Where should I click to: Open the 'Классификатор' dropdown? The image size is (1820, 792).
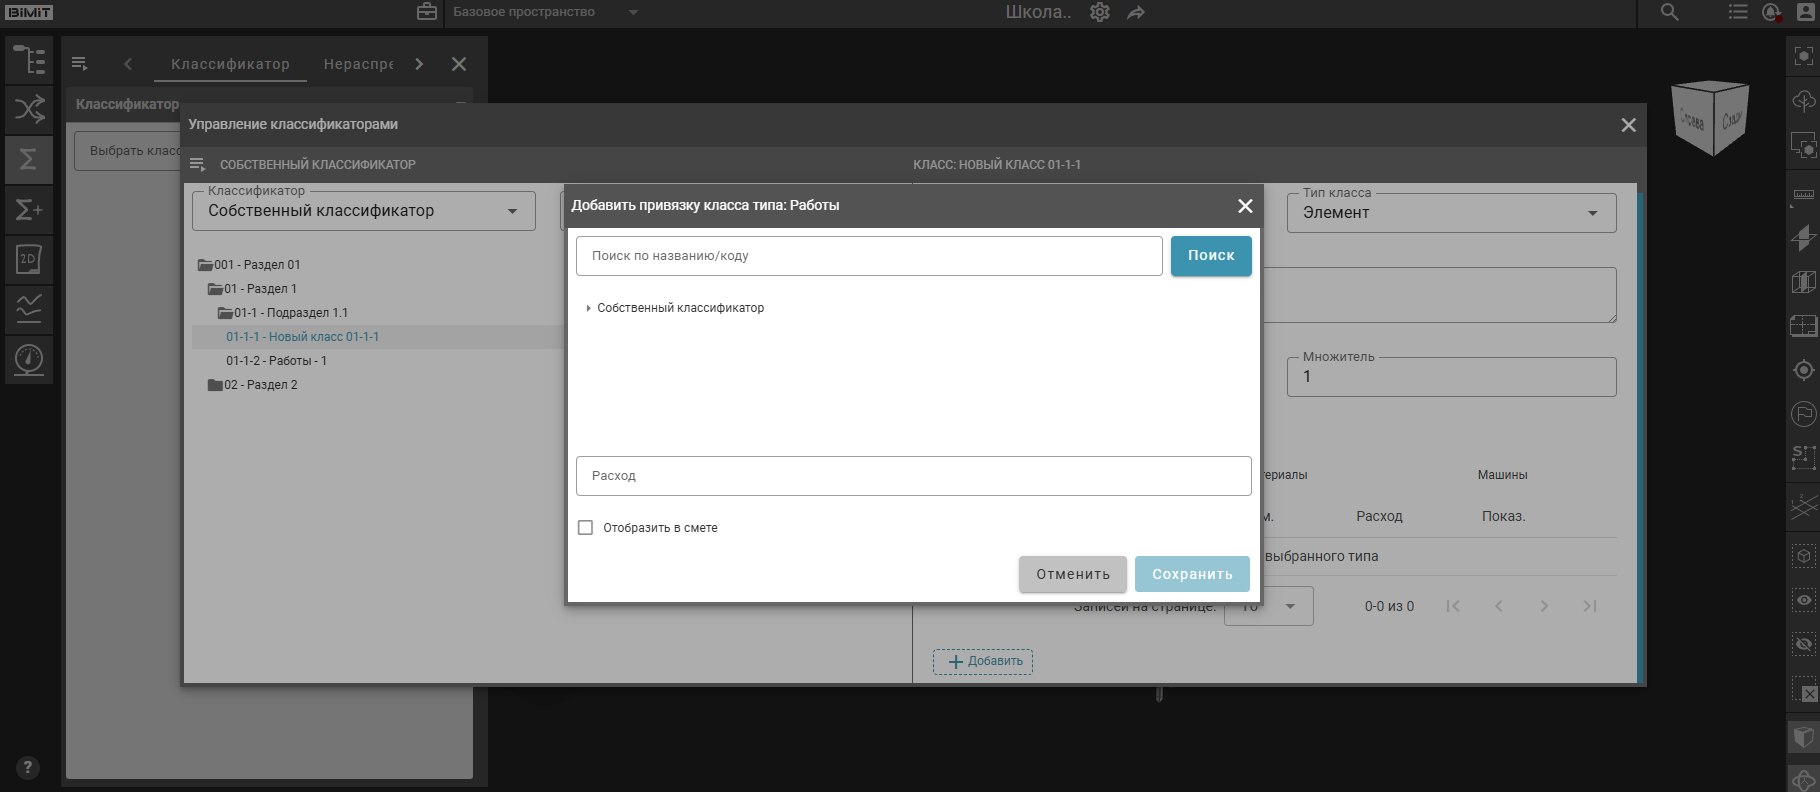pyautogui.click(x=363, y=211)
